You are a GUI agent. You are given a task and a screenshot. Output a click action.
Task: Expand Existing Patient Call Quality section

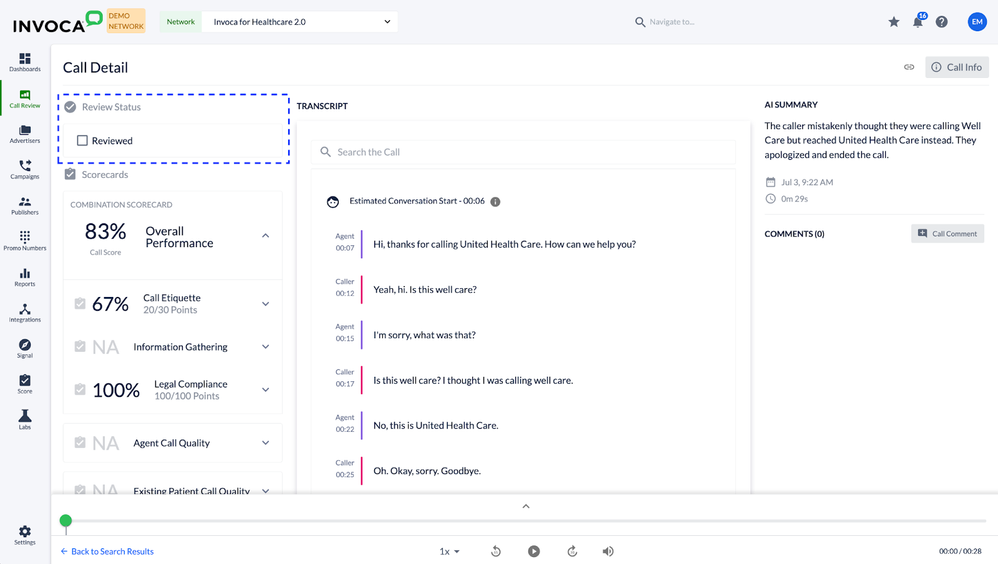(x=265, y=491)
